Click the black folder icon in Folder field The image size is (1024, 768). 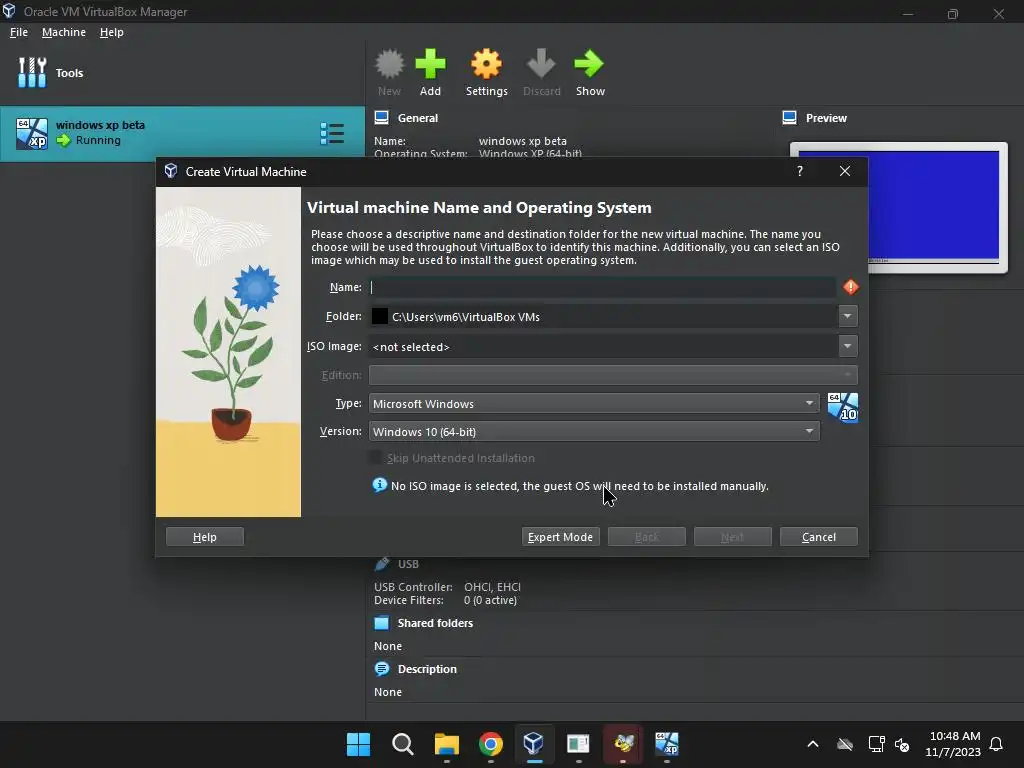[x=379, y=316]
